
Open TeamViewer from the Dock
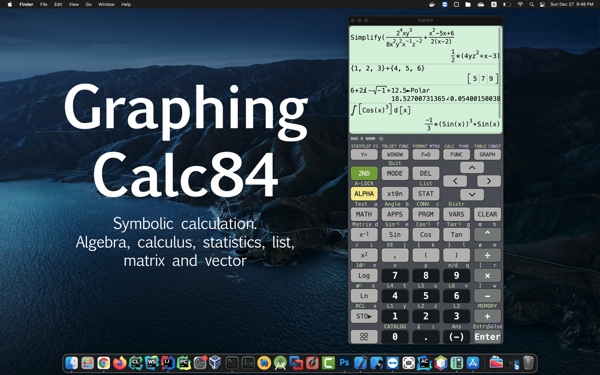393,363
